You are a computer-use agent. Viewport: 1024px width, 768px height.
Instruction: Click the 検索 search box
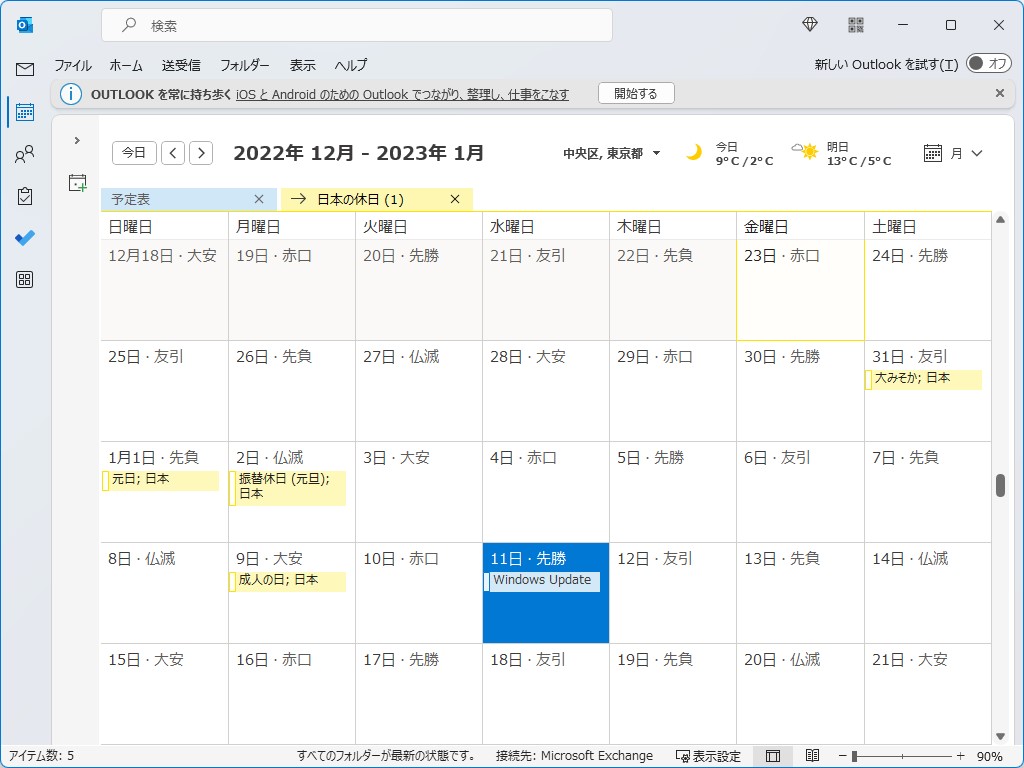click(357, 25)
